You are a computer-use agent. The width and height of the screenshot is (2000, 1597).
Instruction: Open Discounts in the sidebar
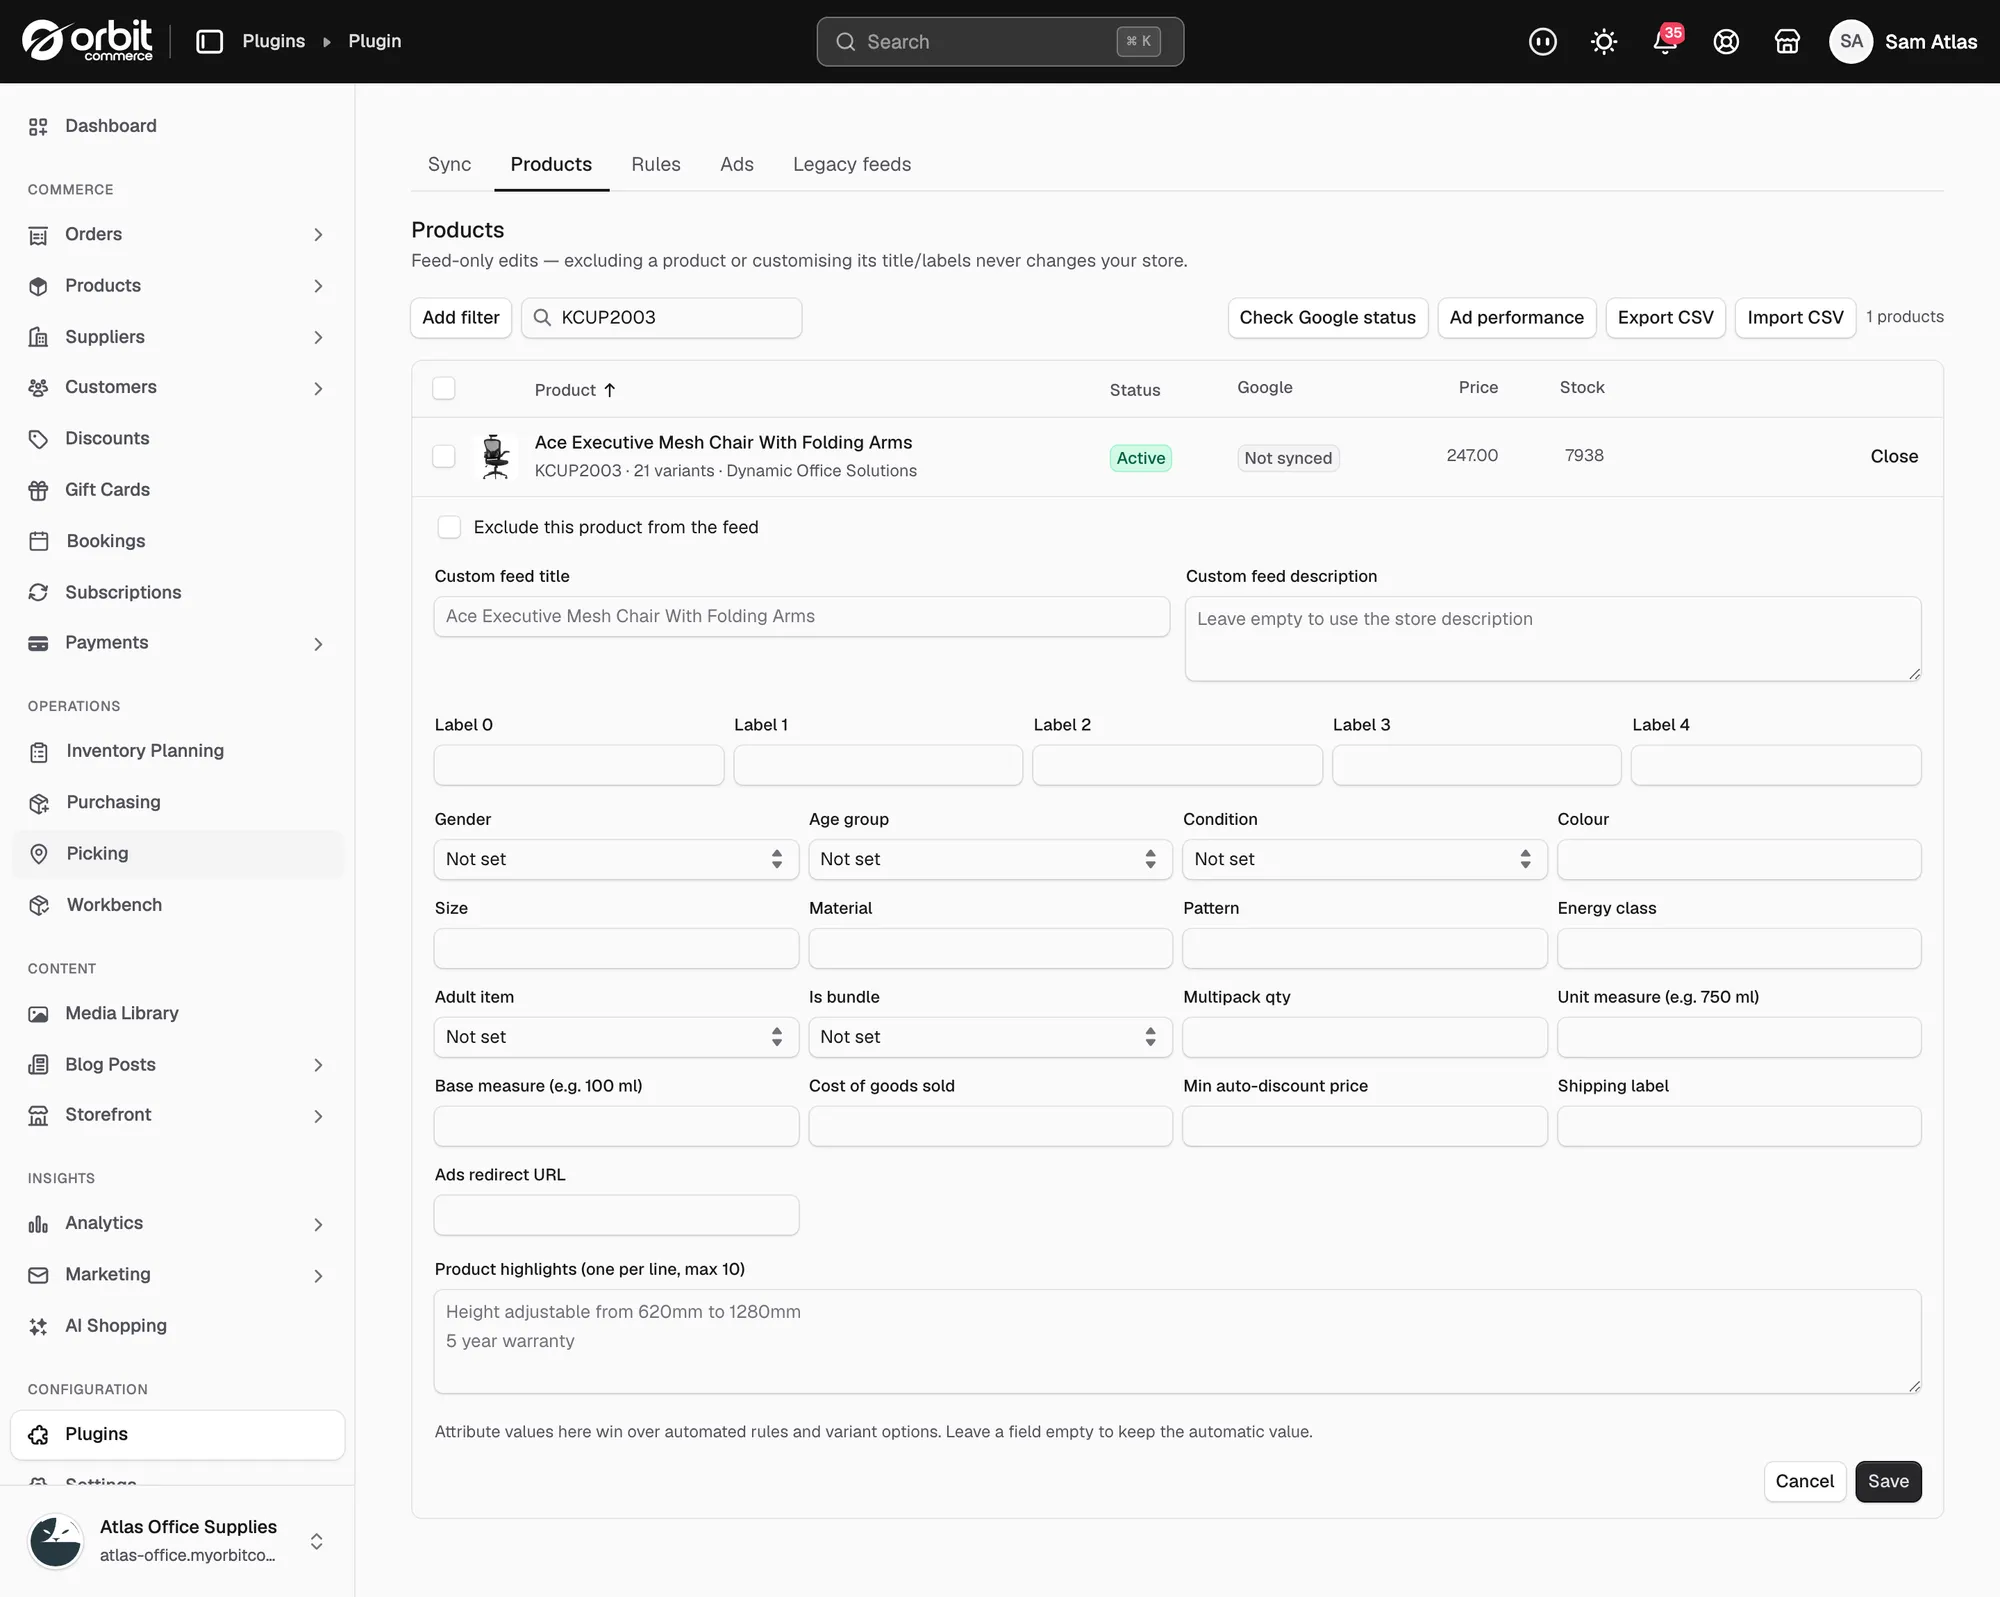point(177,439)
